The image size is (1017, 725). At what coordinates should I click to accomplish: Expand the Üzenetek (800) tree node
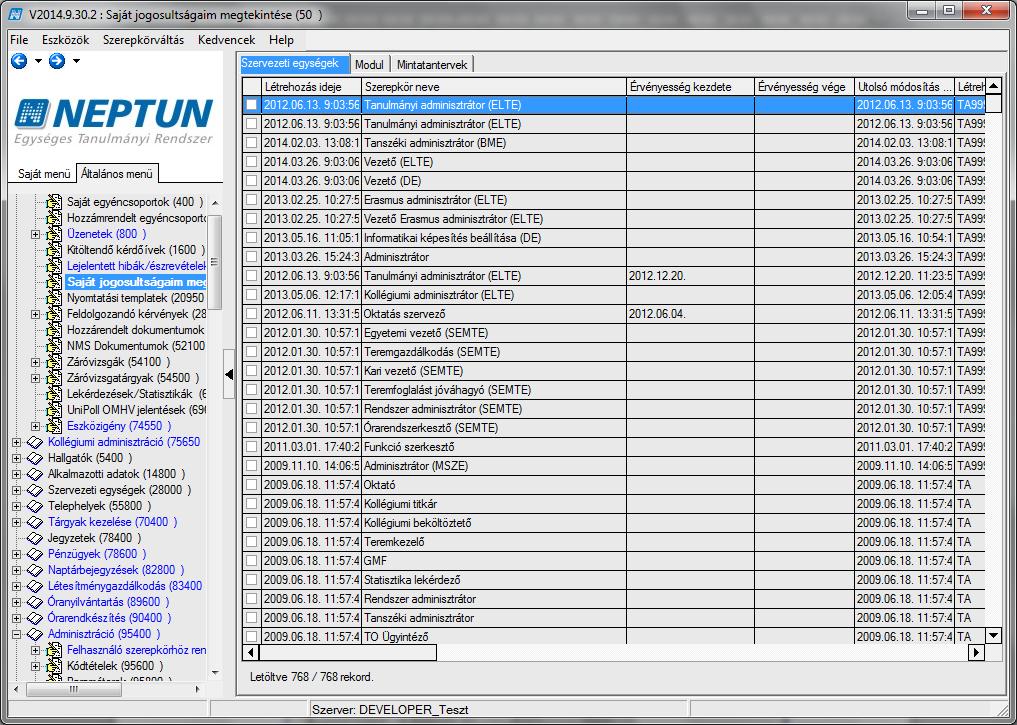click(x=36, y=234)
